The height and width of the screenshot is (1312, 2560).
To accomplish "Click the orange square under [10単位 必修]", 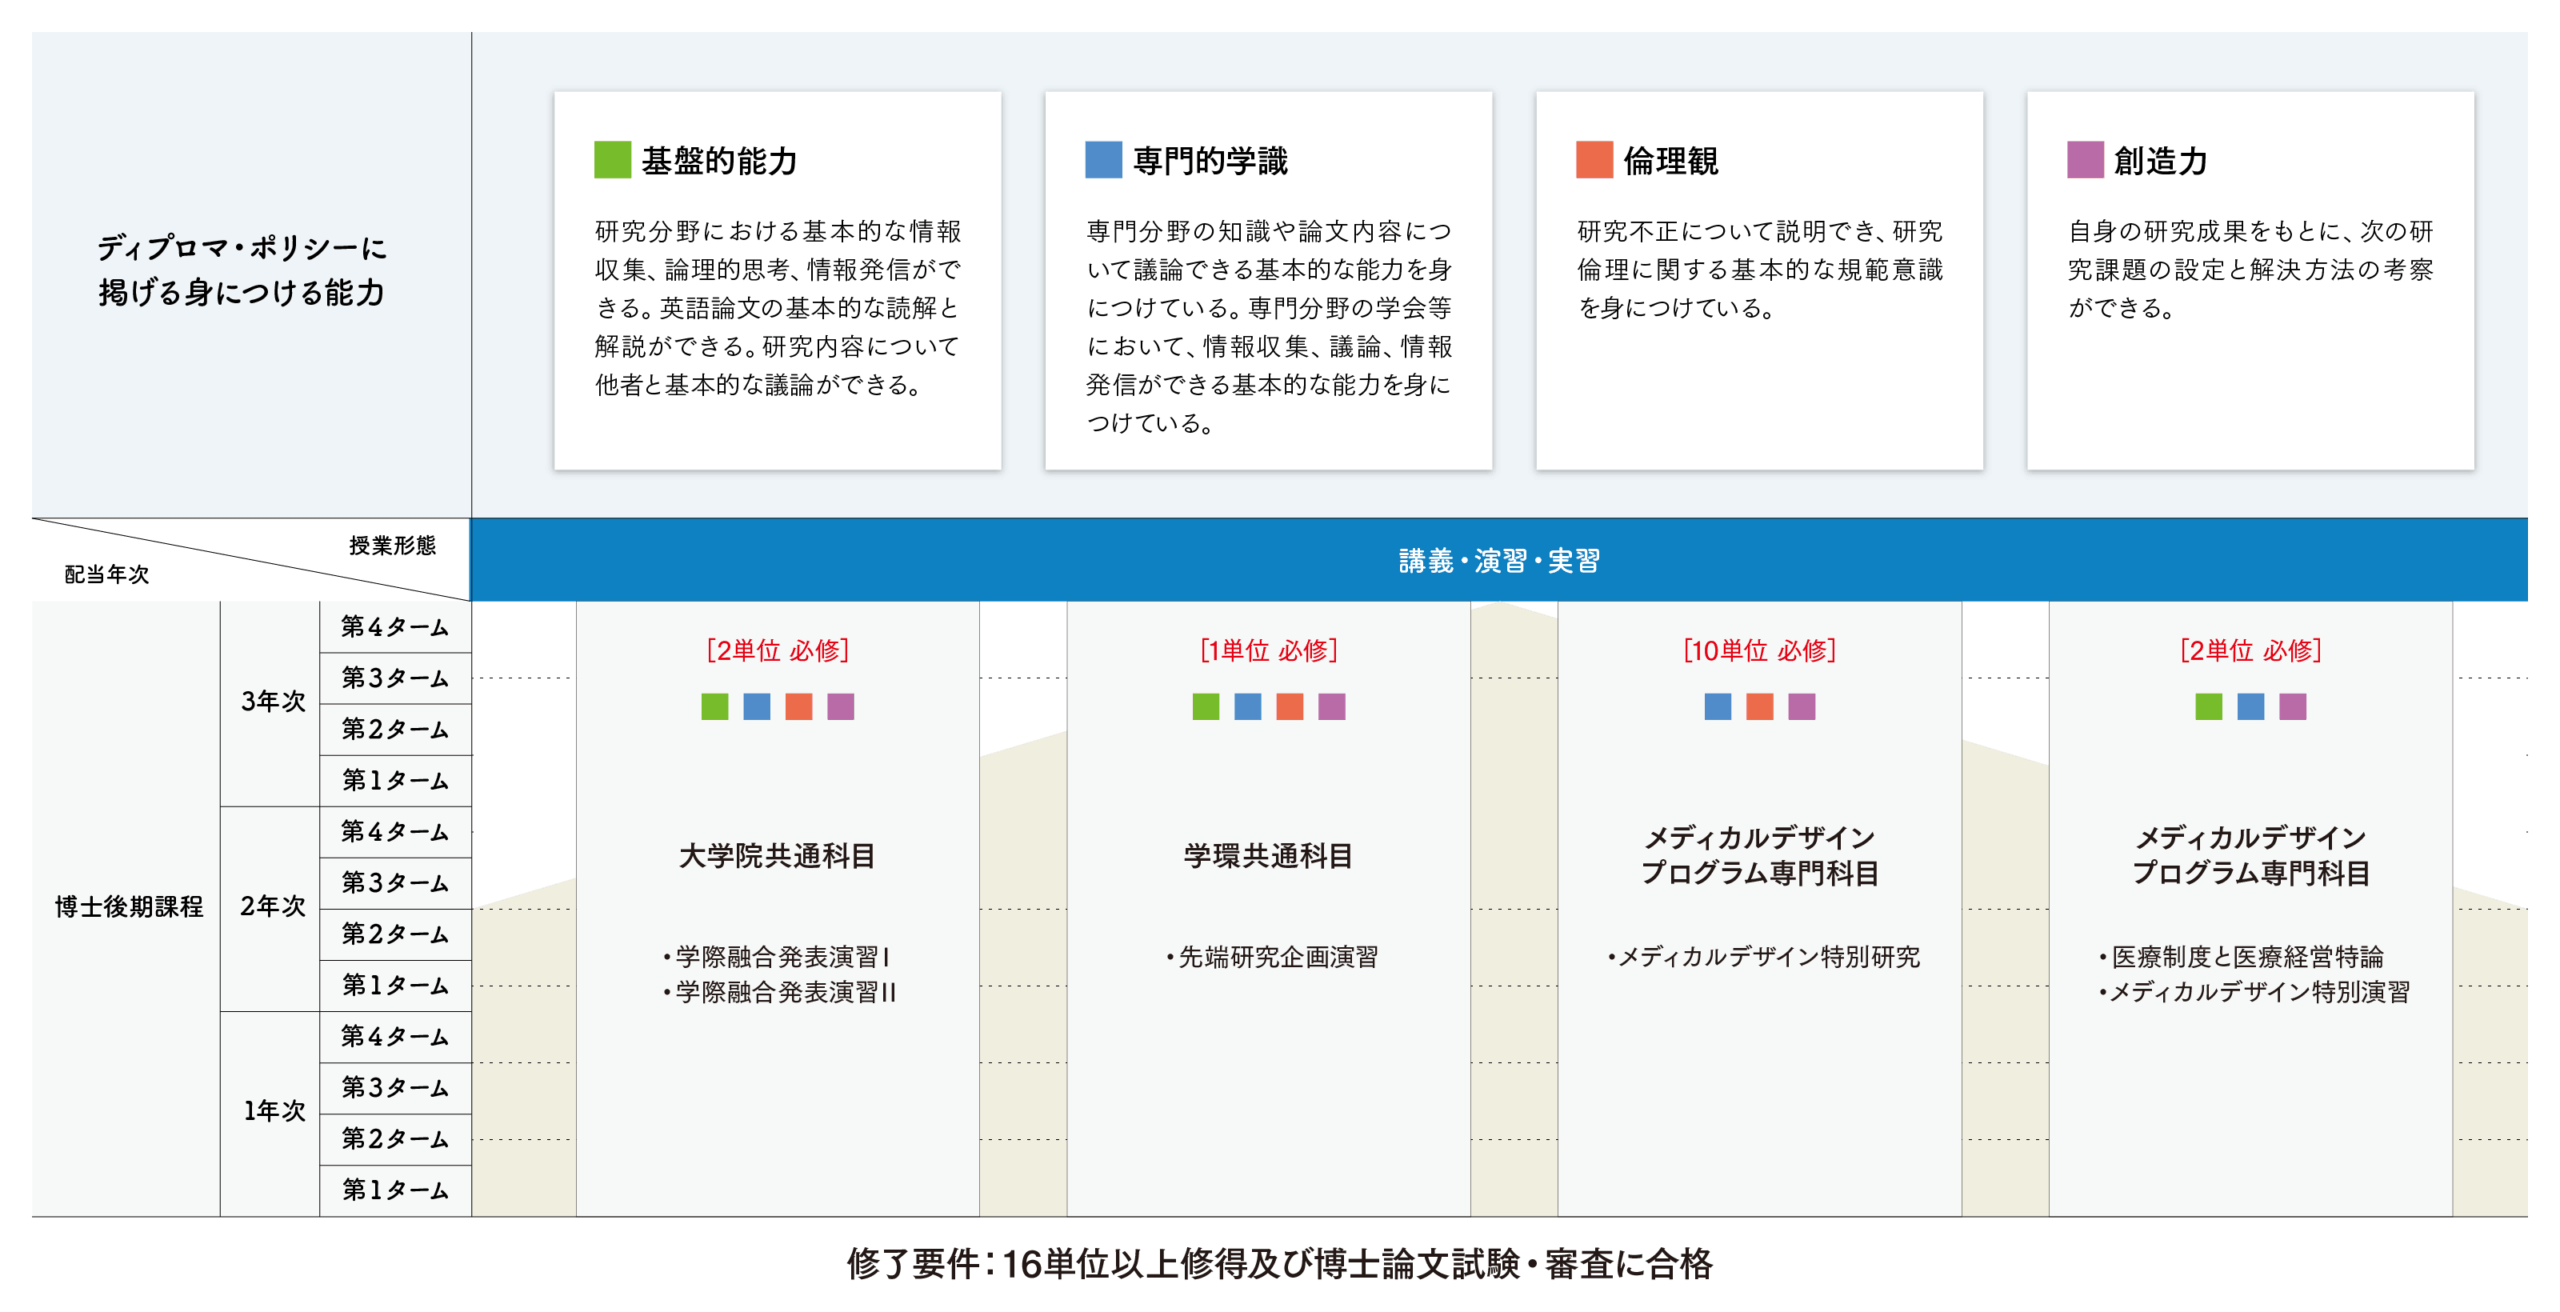I will (1759, 706).
